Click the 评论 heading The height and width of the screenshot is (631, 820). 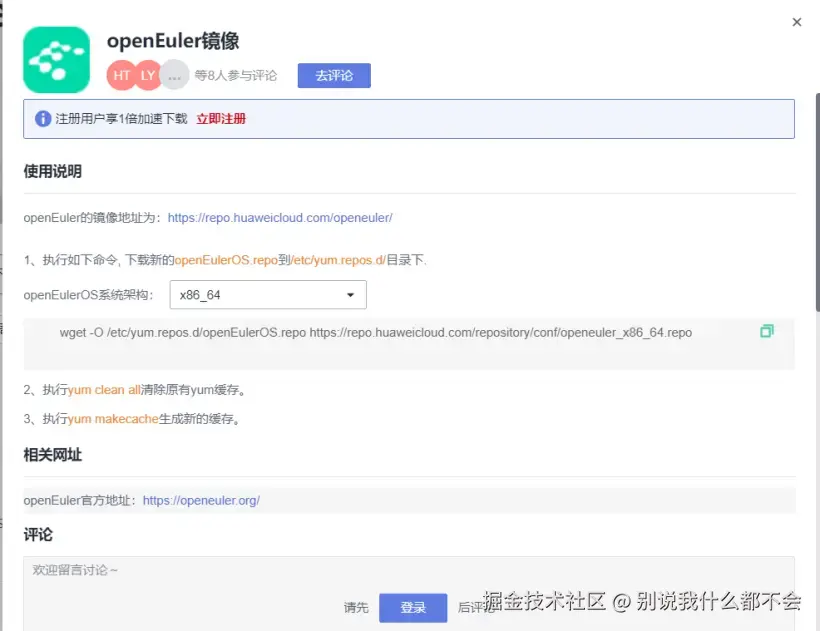coord(38,534)
